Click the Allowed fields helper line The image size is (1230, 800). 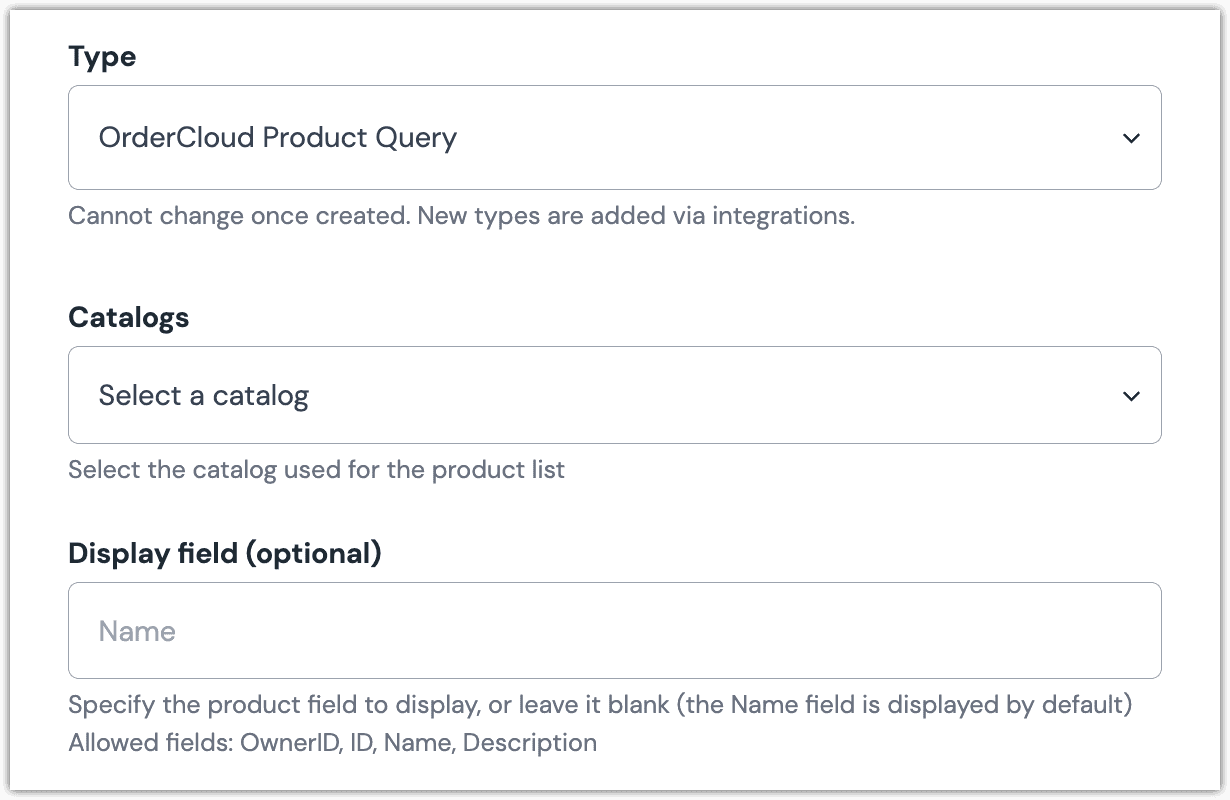point(332,743)
